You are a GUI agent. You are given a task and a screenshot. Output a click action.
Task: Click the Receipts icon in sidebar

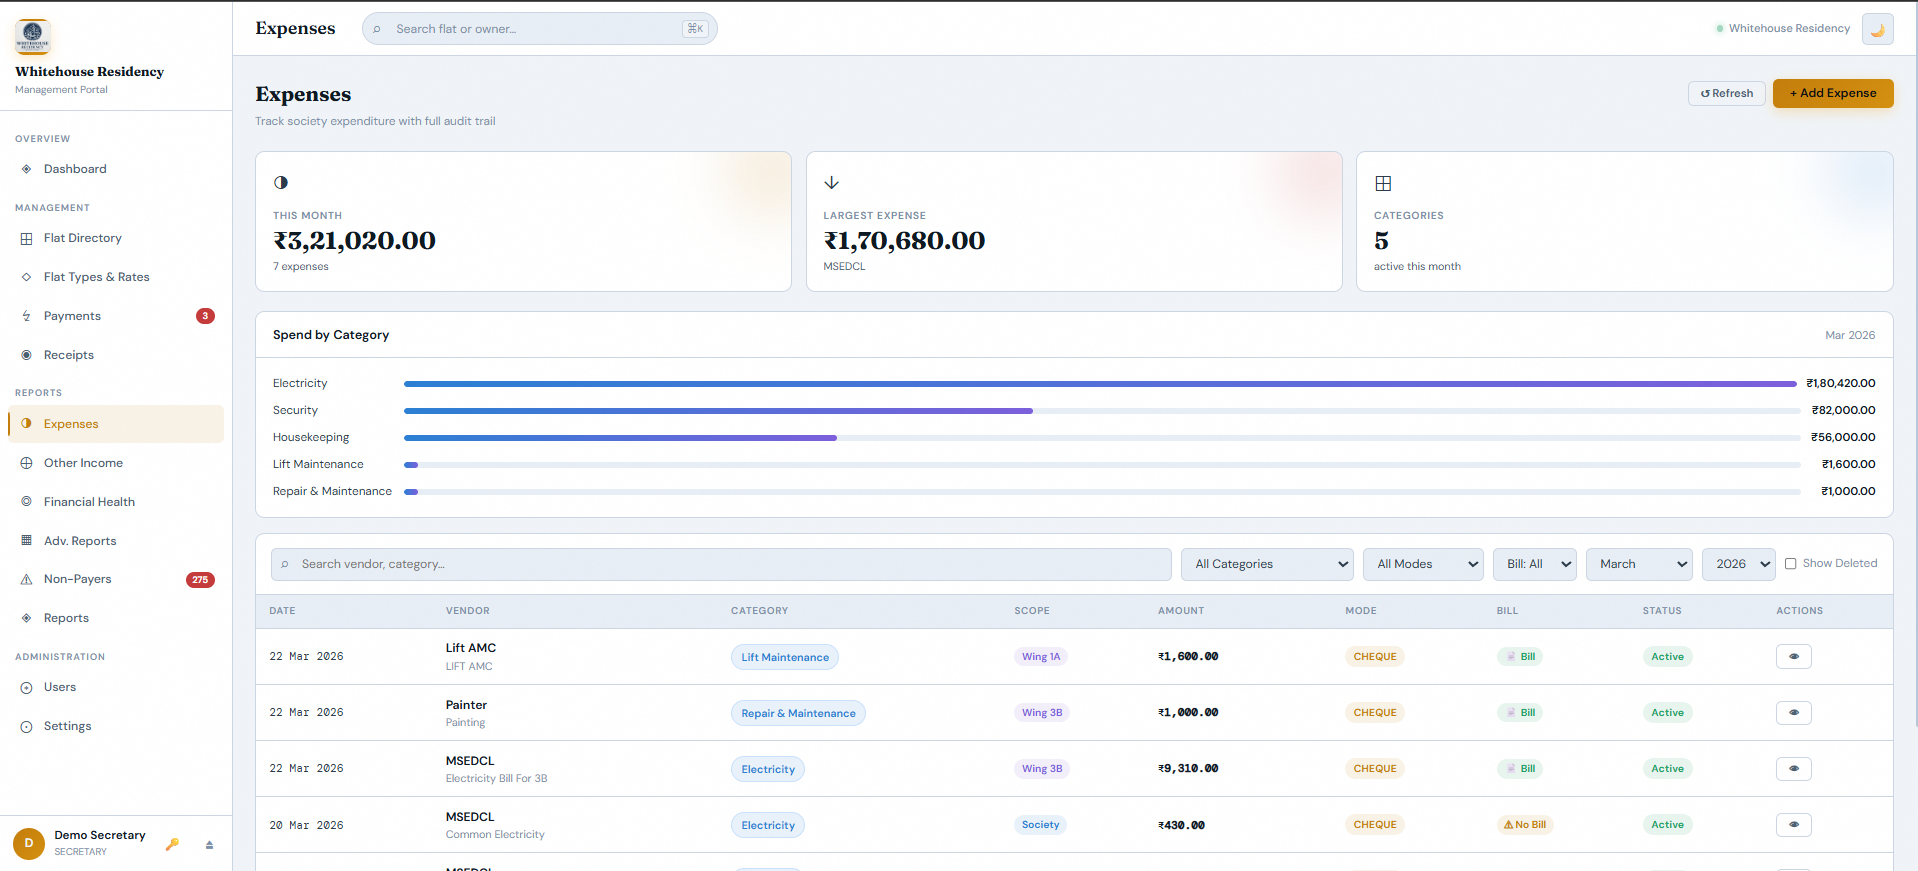[26, 355]
